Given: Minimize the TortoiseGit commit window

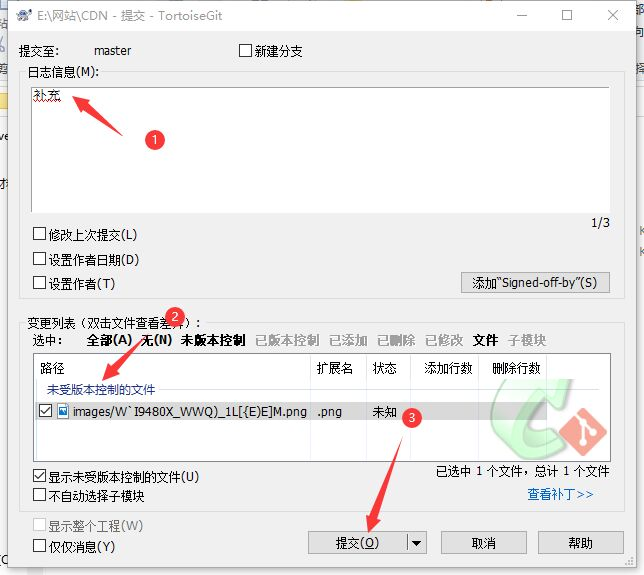Looking at the screenshot, I should point(522,16).
